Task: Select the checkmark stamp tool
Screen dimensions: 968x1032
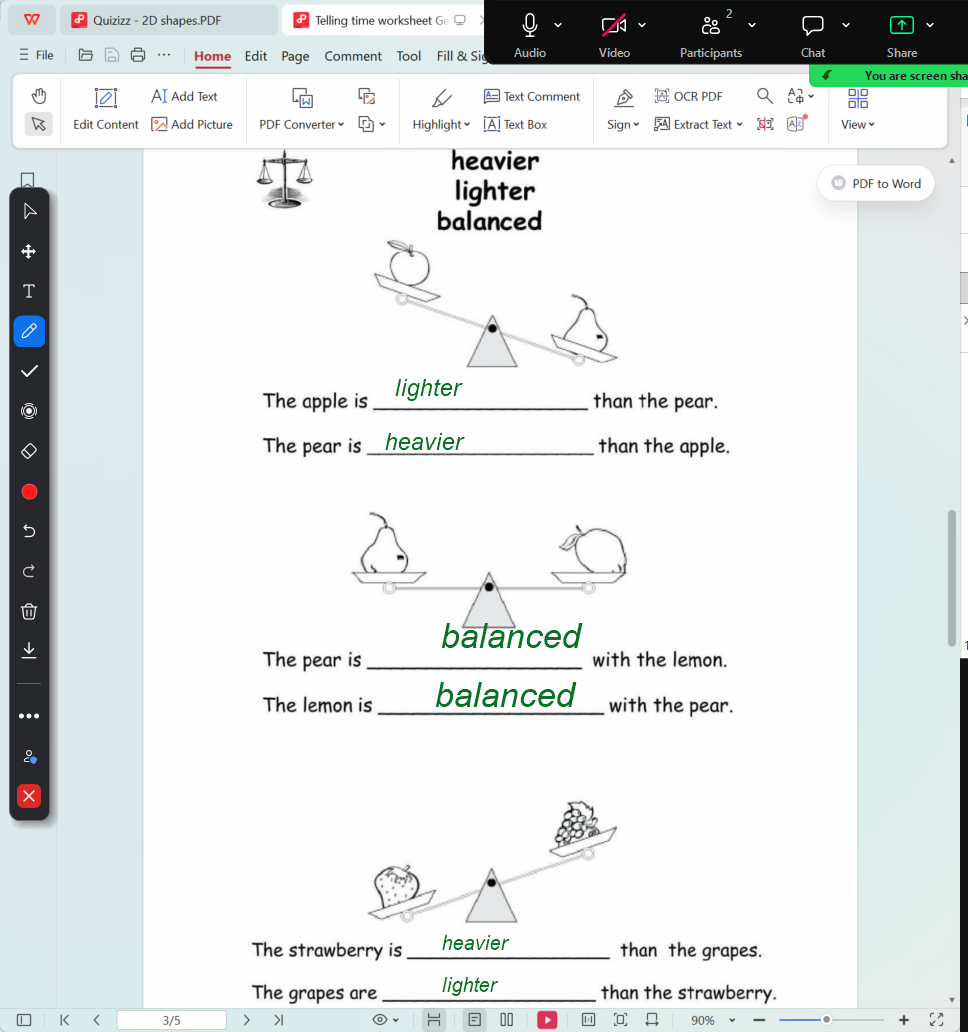Action: pos(29,371)
